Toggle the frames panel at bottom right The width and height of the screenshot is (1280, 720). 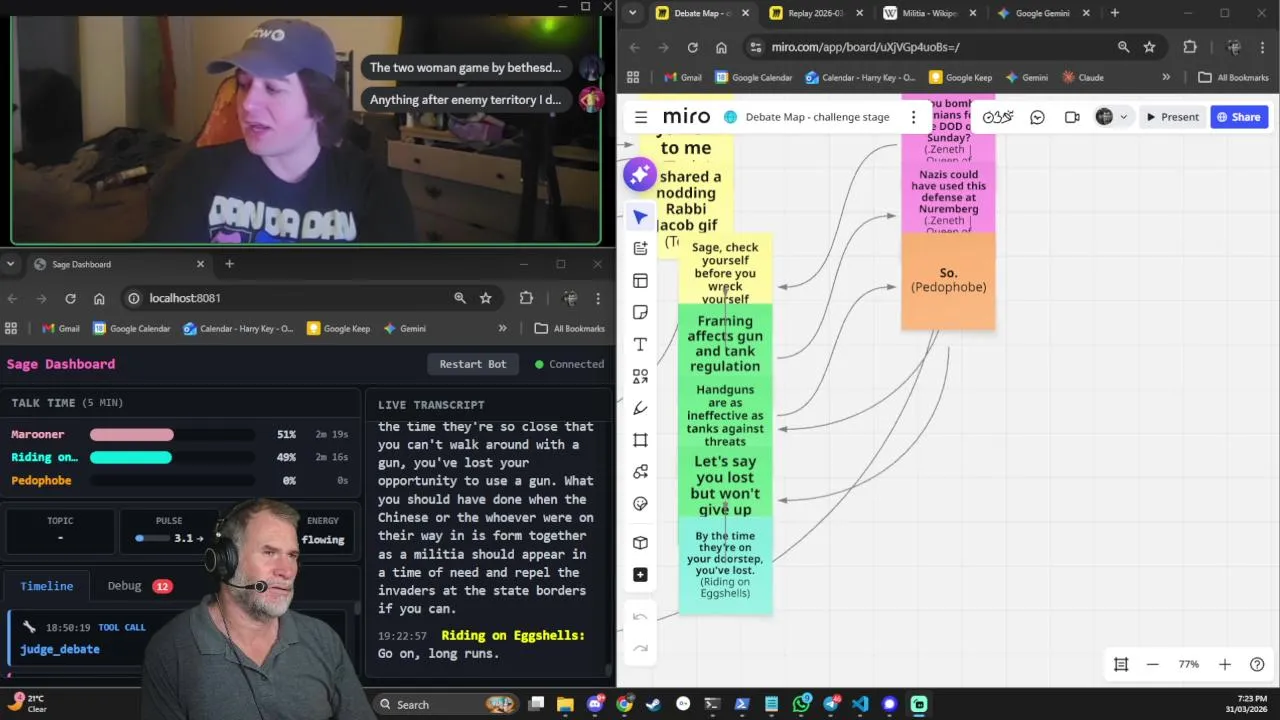(1121, 664)
